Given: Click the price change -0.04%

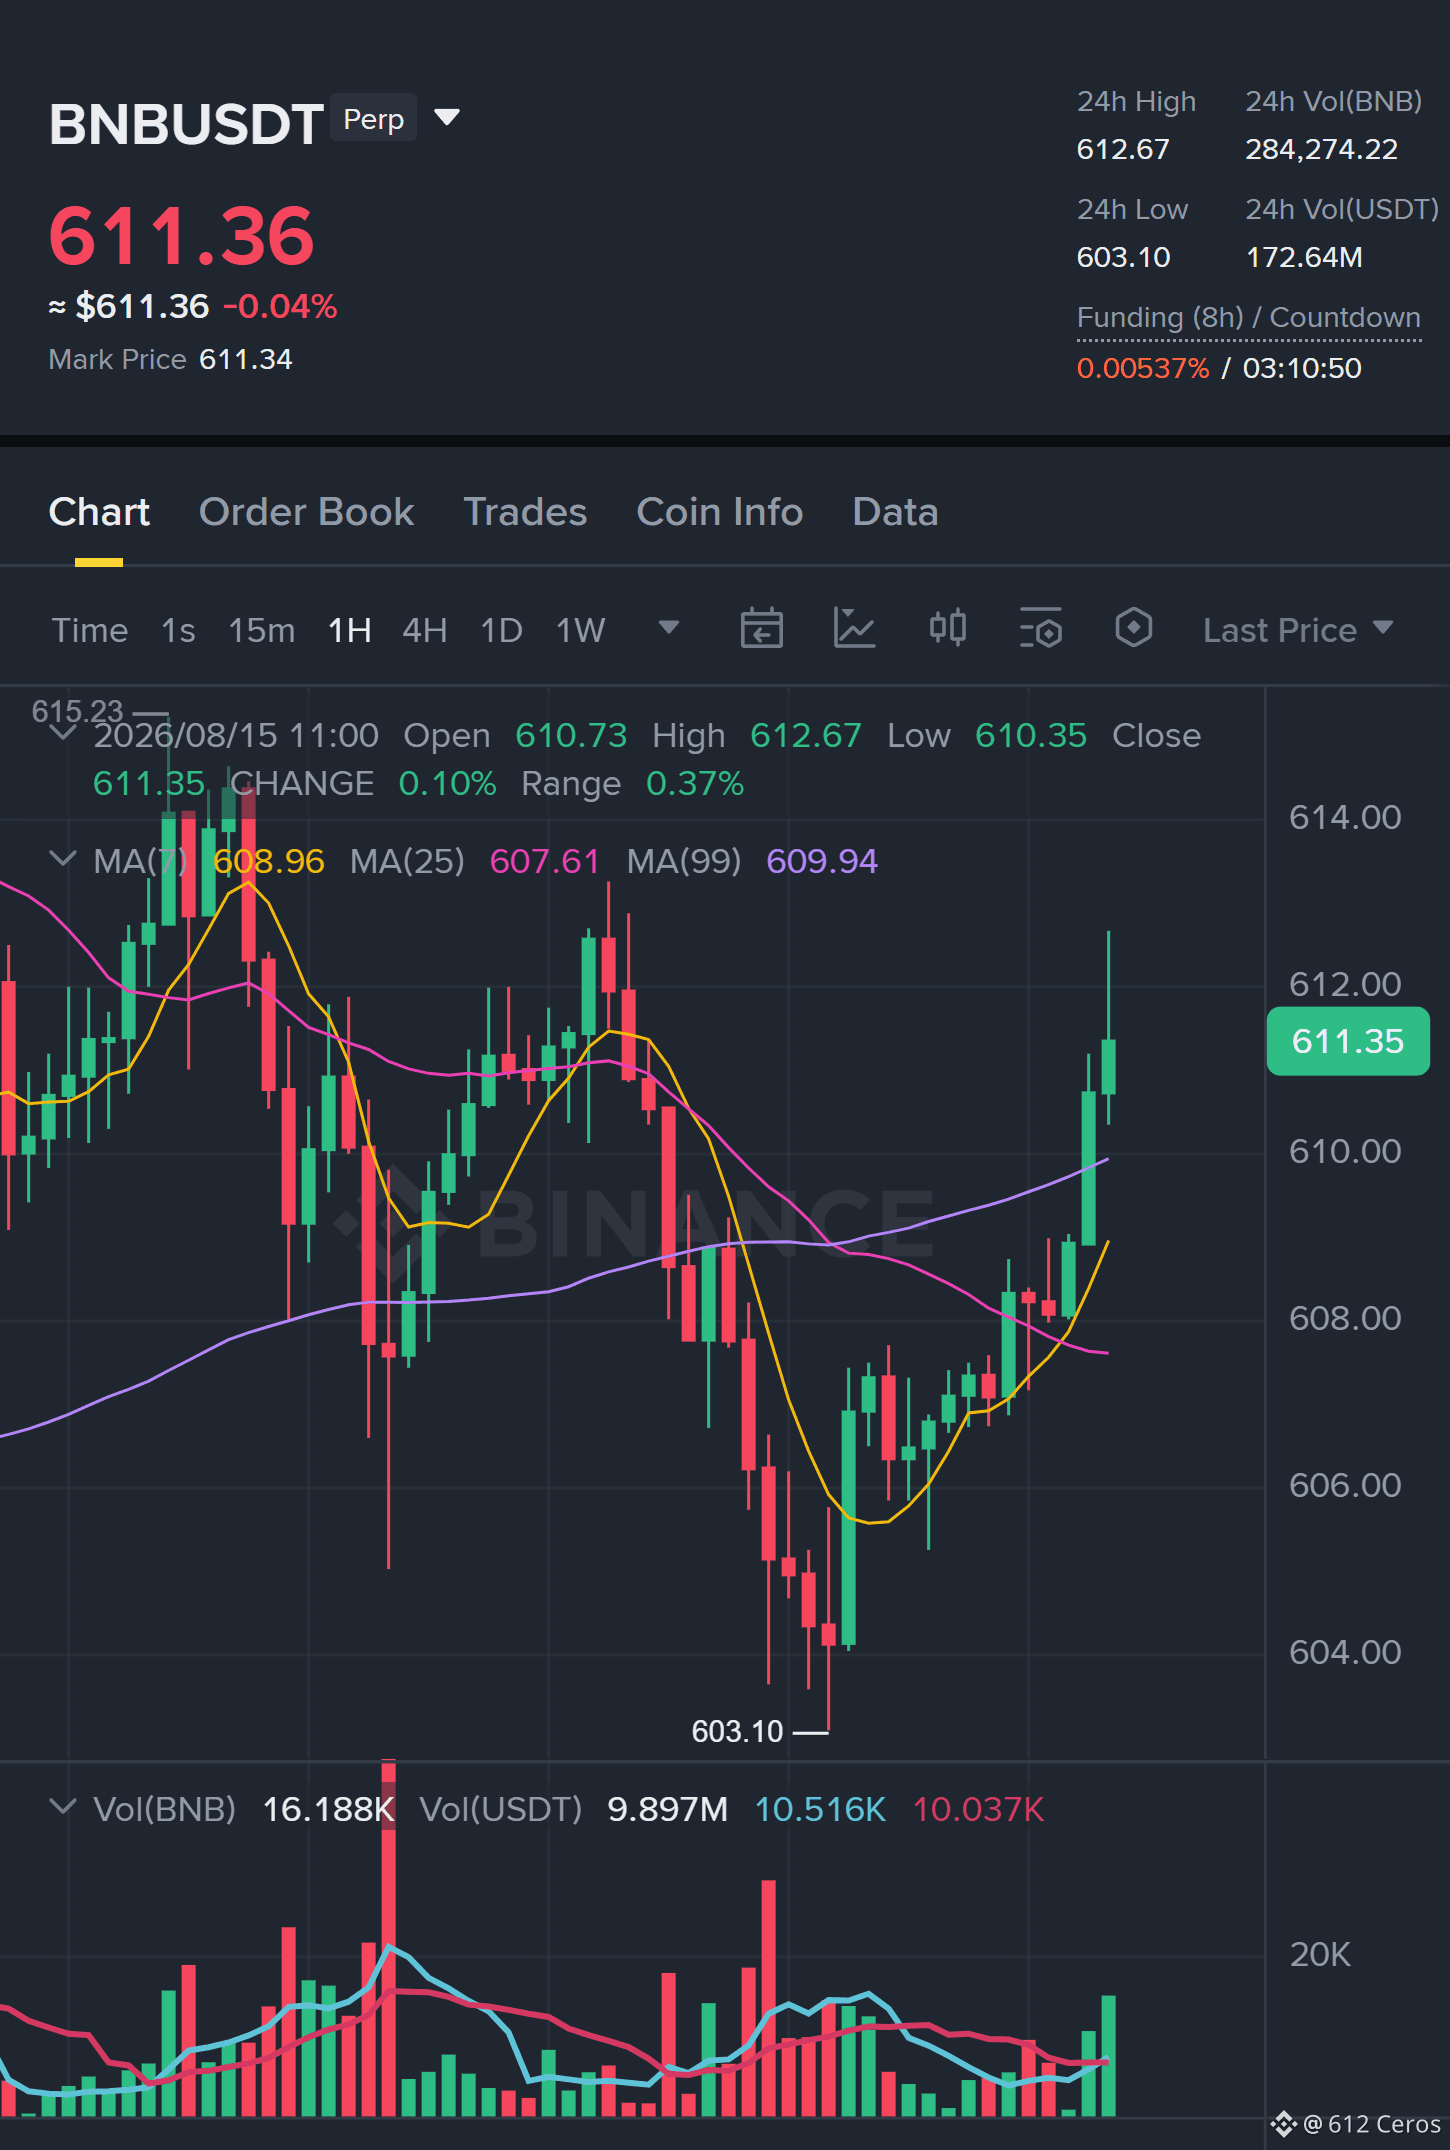Looking at the screenshot, I should (x=280, y=306).
